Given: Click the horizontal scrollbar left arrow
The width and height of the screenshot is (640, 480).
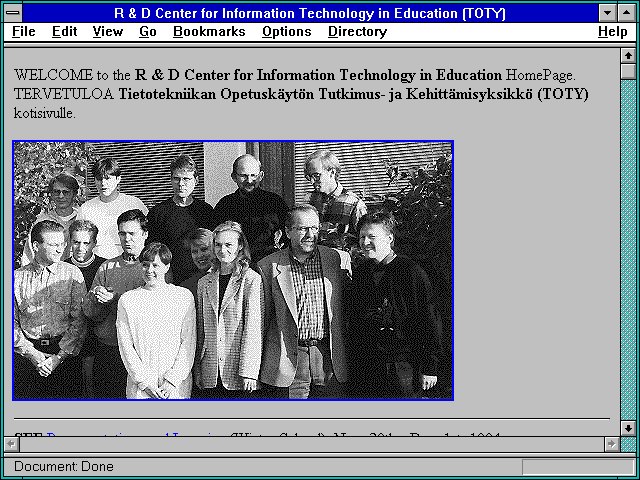Looking at the screenshot, I should [11, 444].
